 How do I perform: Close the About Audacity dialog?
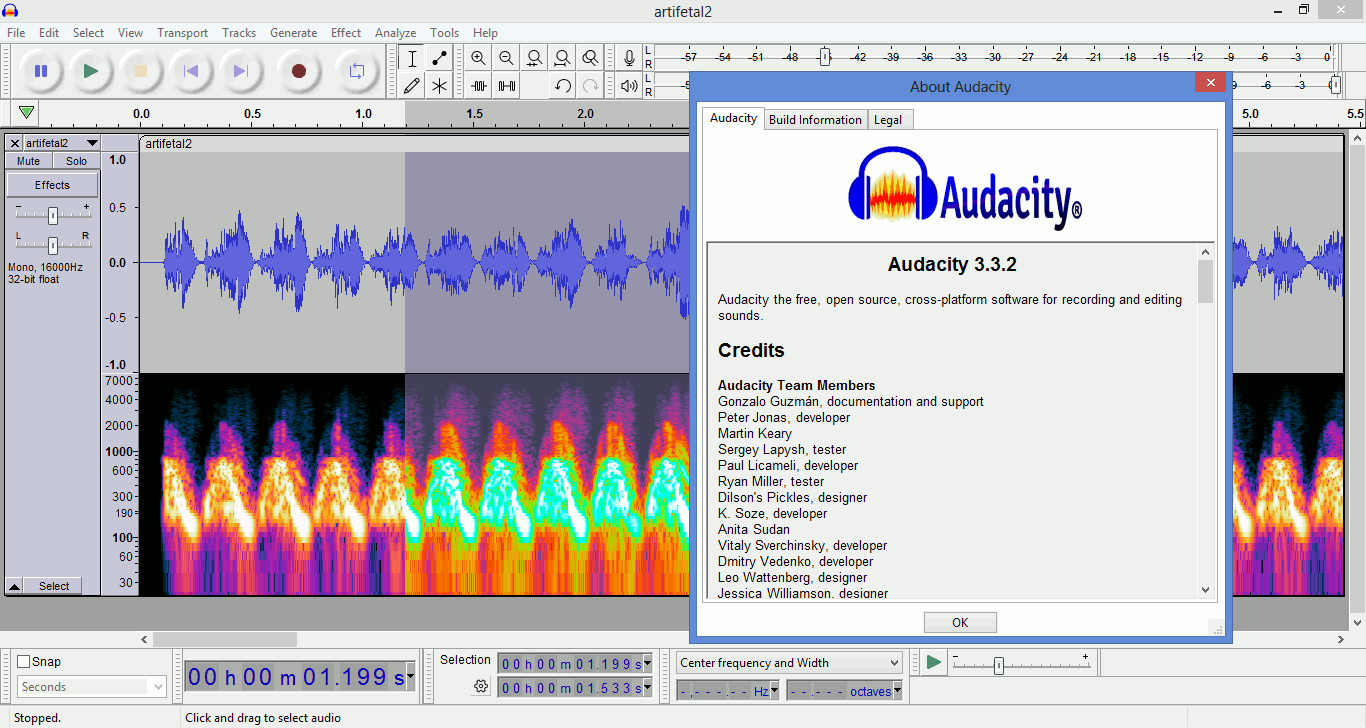click(1210, 83)
